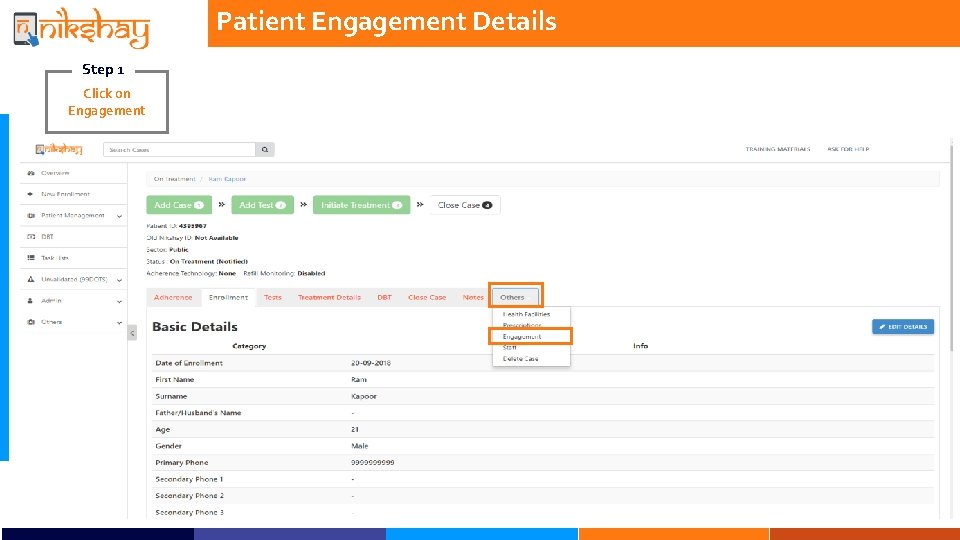Select Staff in the Others menu
Image resolution: width=960 pixels, height=540 pixels.
coord(509,347)
